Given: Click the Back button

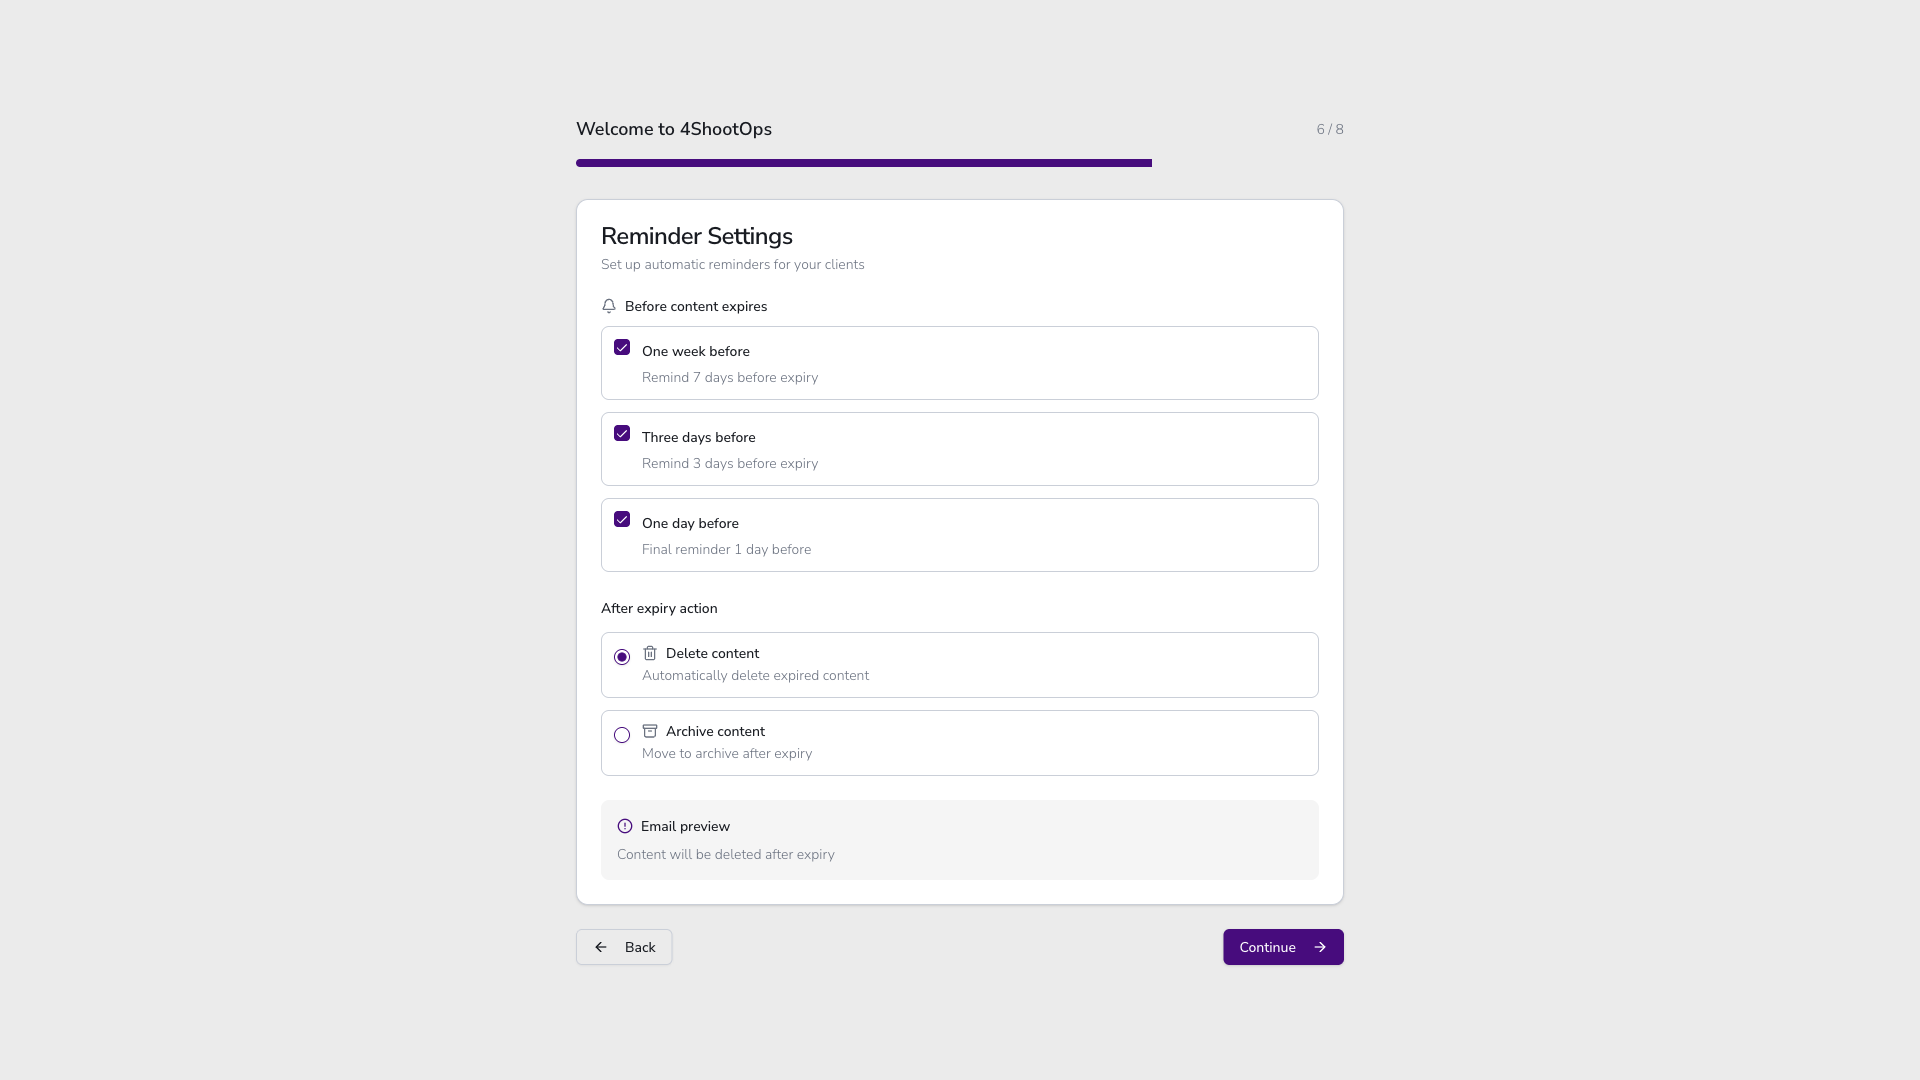Looking at the screenshot, I should click(624, 947).
